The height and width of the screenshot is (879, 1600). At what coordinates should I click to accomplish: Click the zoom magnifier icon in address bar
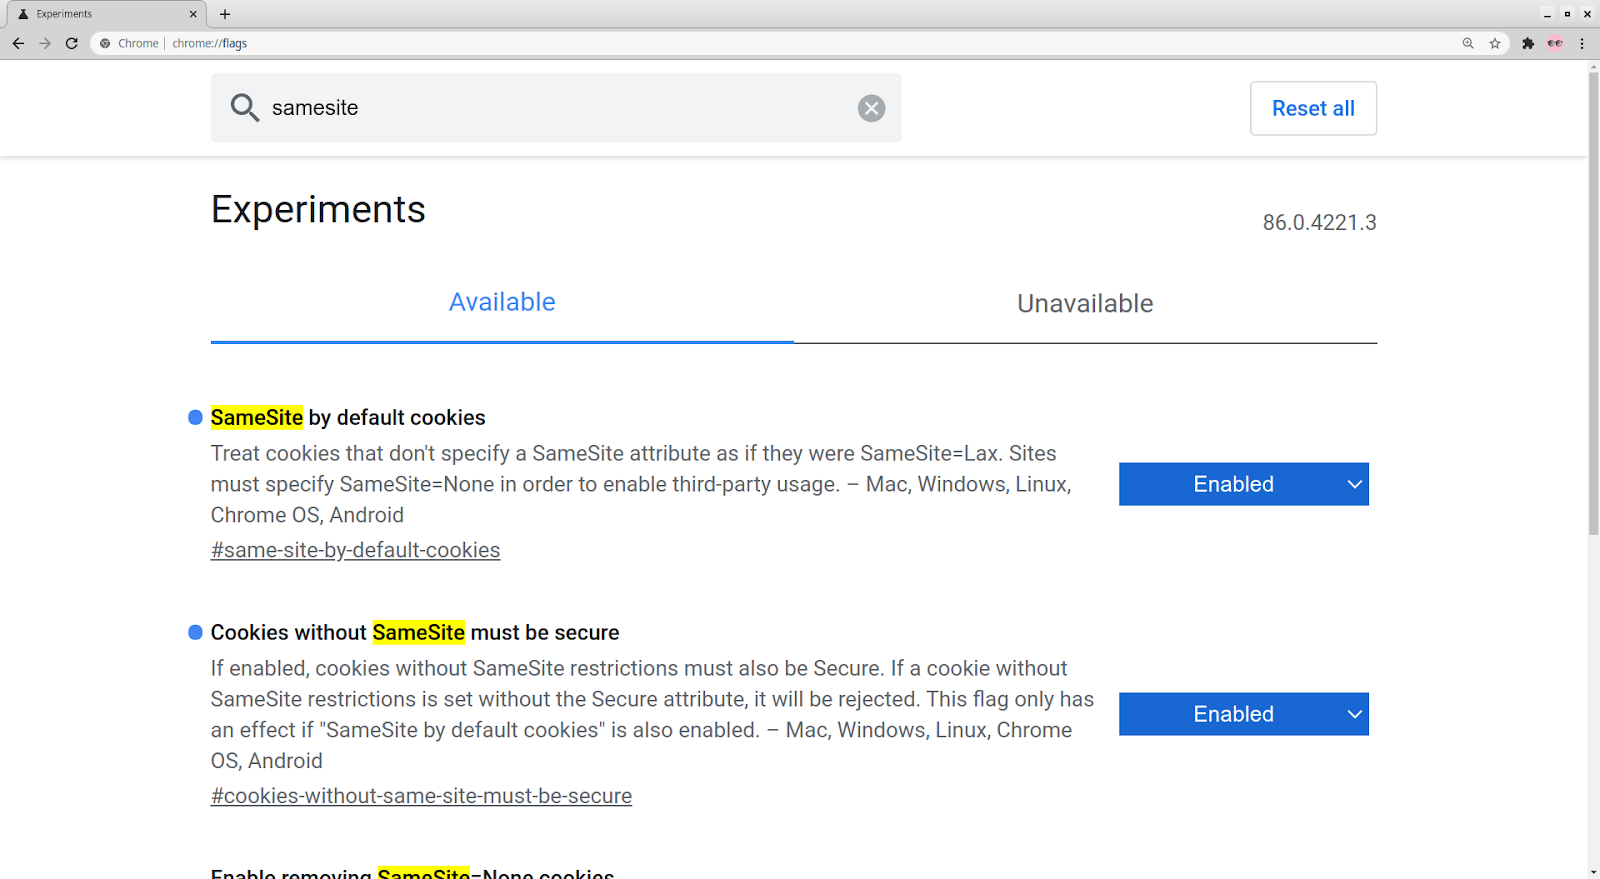click(1468, 43)
